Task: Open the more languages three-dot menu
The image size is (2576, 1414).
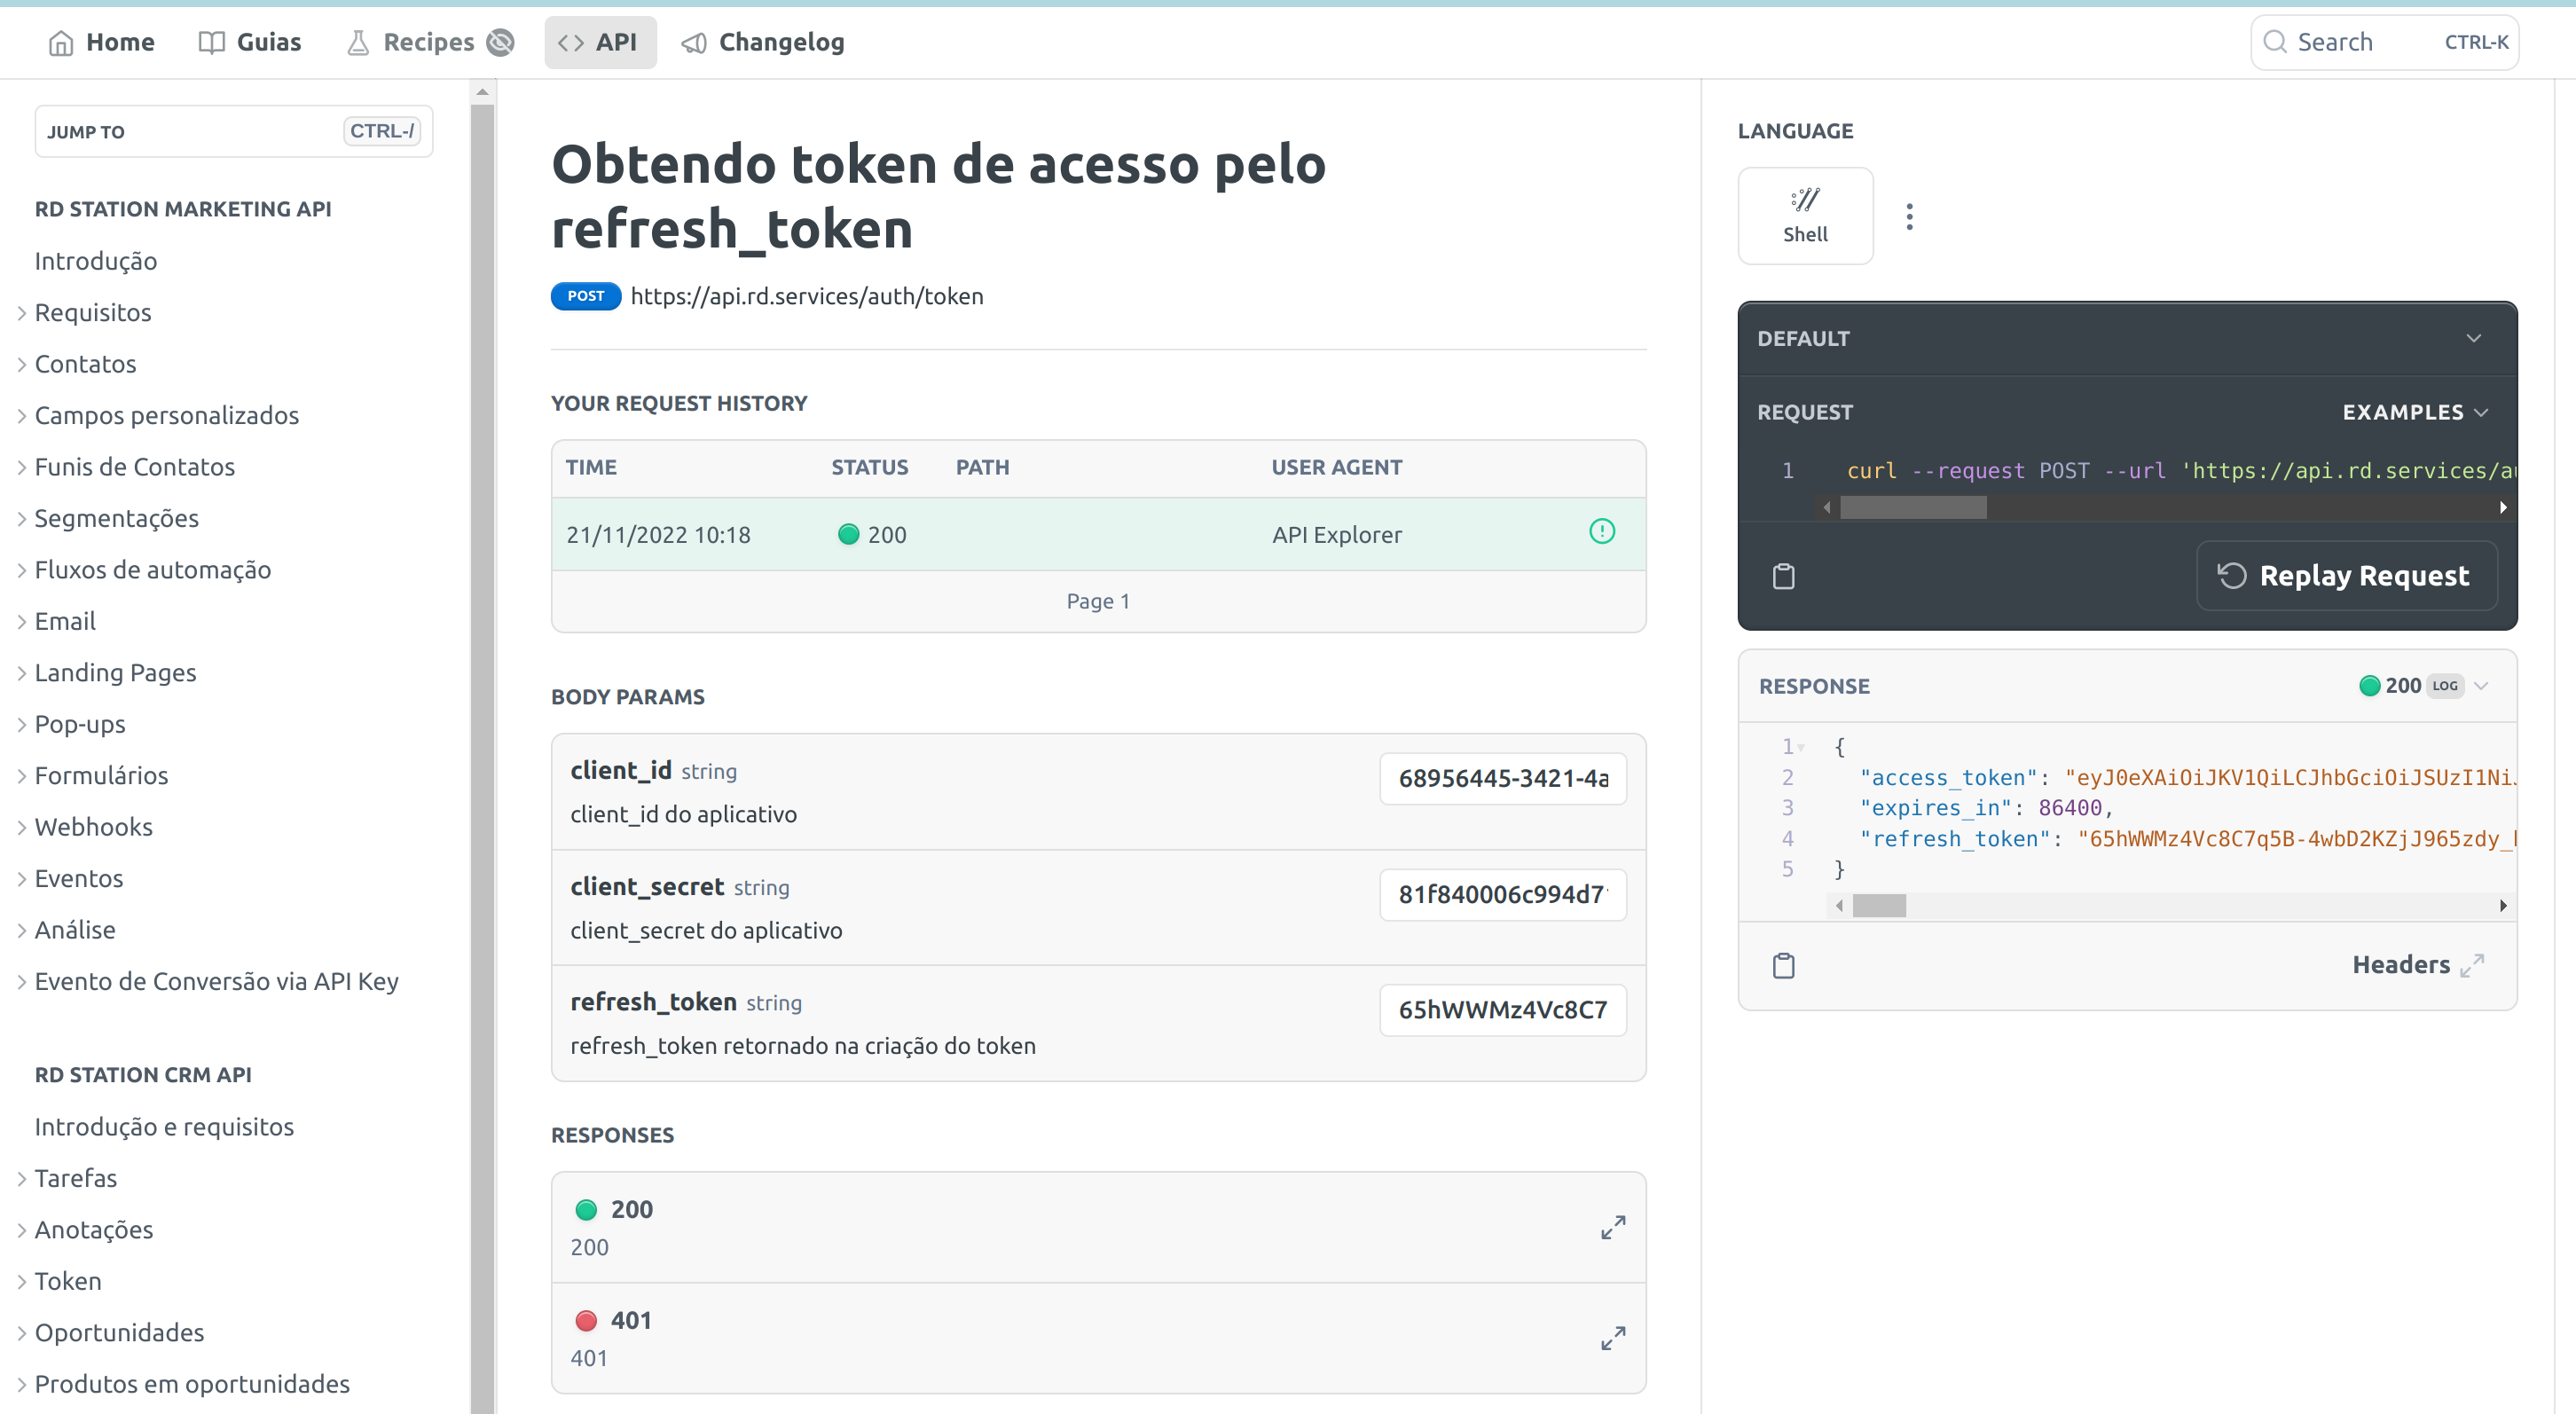Action: pos(1909,216)
